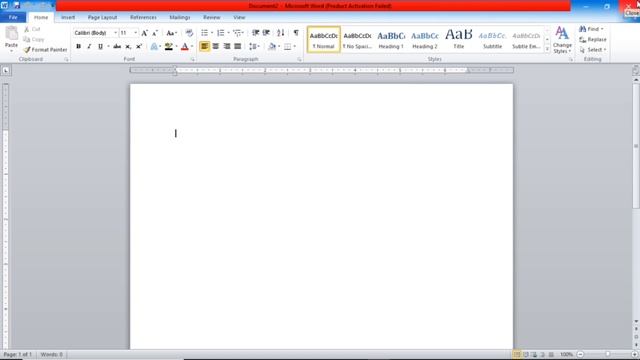Click the zoom out minus button
The image size is (640, 360).
[580, 354]
